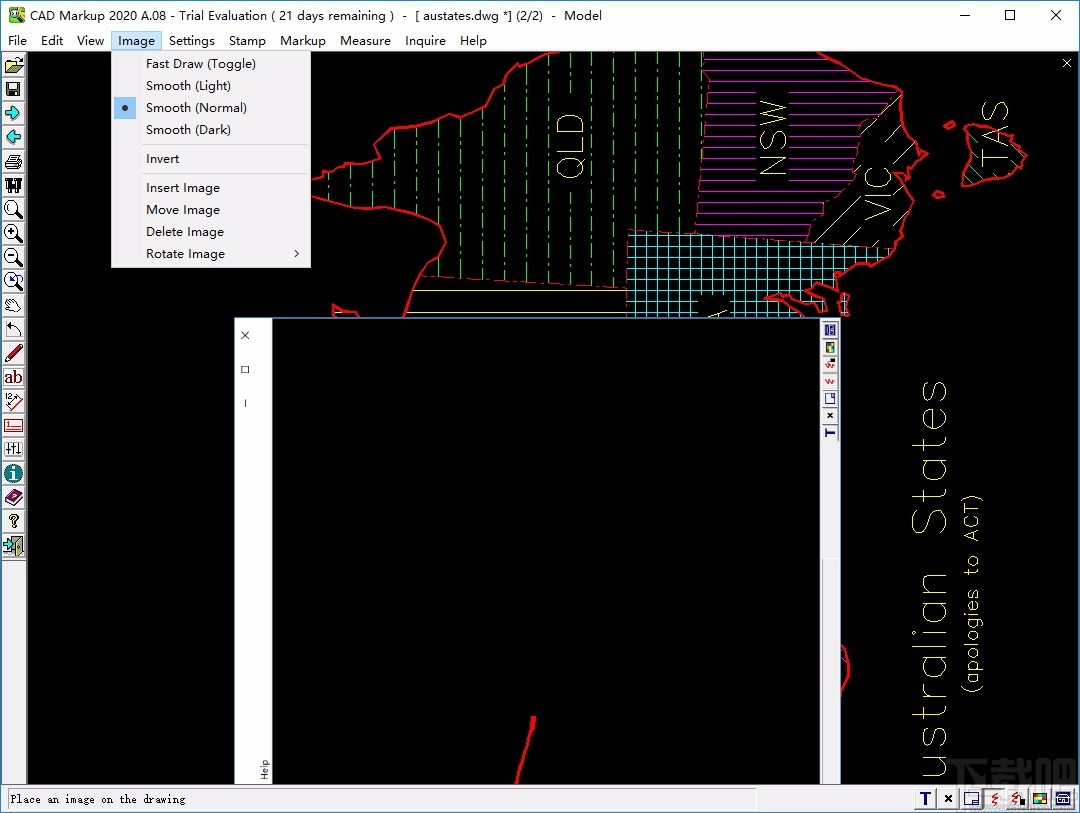Open the Stamp menu
1080x813 pixels.
[247, 40]
